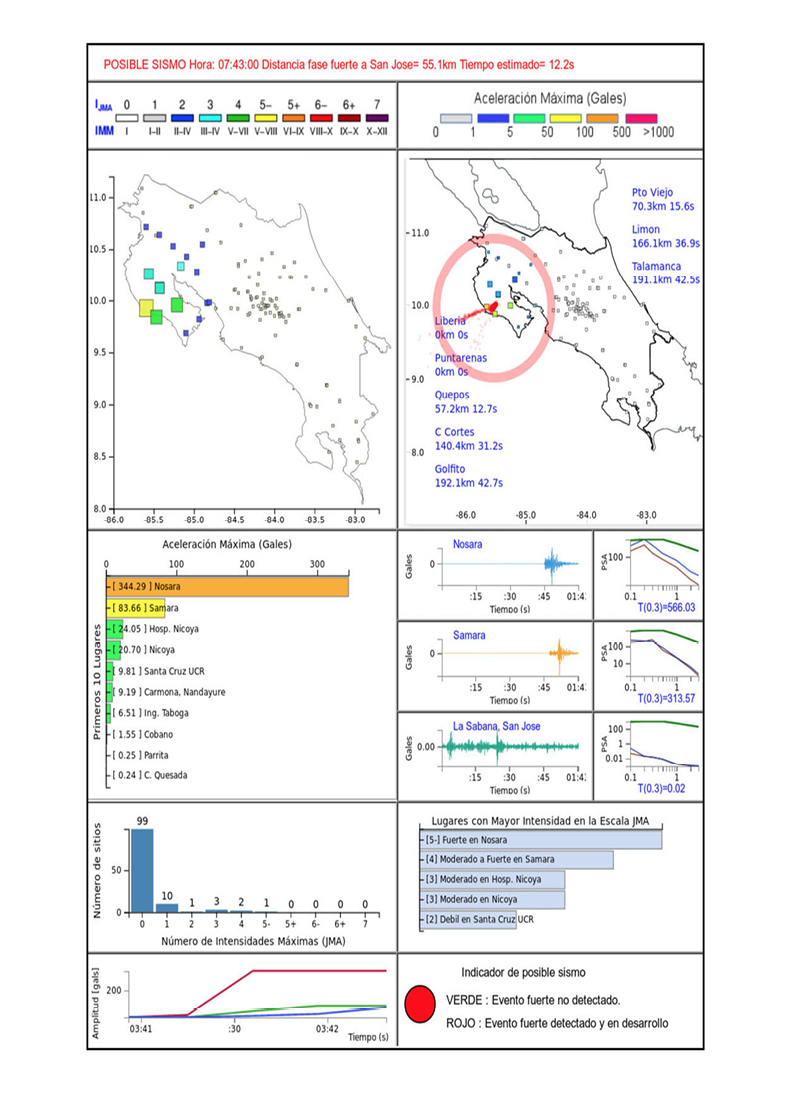Click the histogram bar labeled 99
799x1099 pixels.
(142, 871)
